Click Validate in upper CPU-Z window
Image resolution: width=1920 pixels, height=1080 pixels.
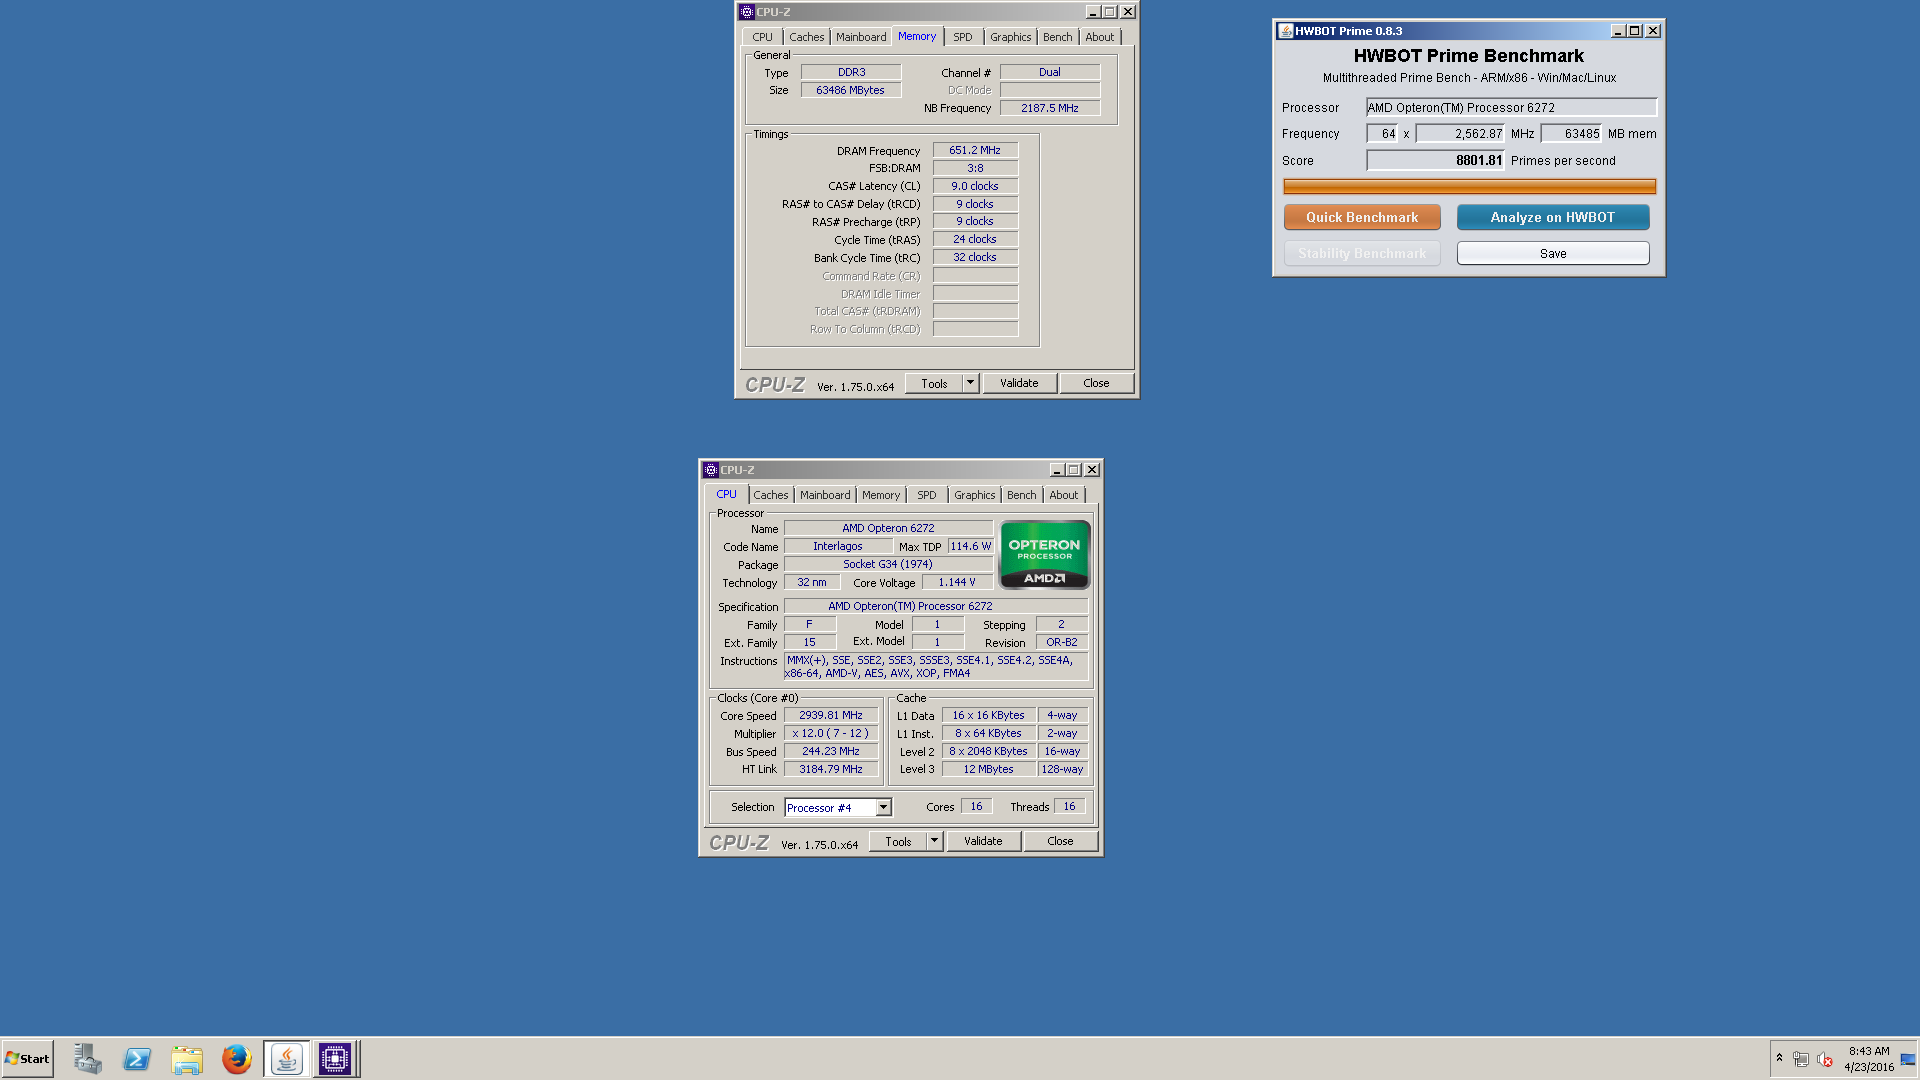point(1019,383)
